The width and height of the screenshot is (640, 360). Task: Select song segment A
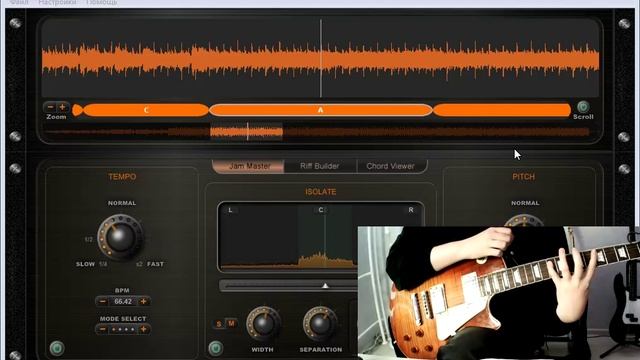click(x=320, y=110)
